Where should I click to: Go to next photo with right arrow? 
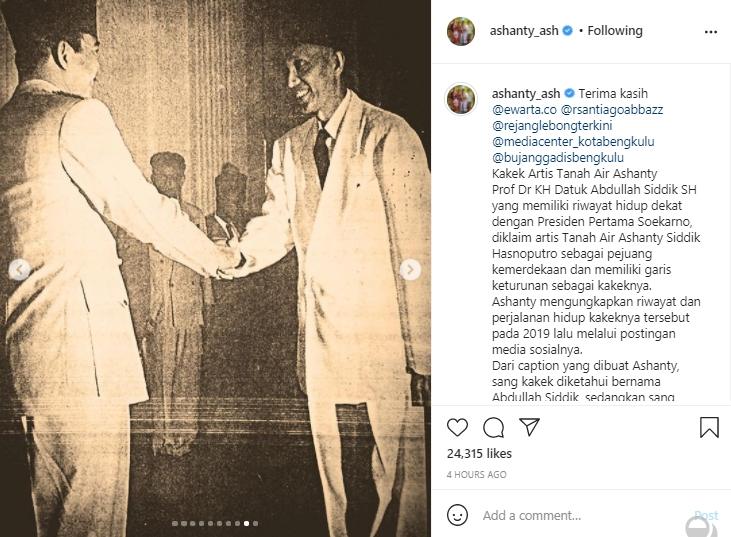pos(410,269)
